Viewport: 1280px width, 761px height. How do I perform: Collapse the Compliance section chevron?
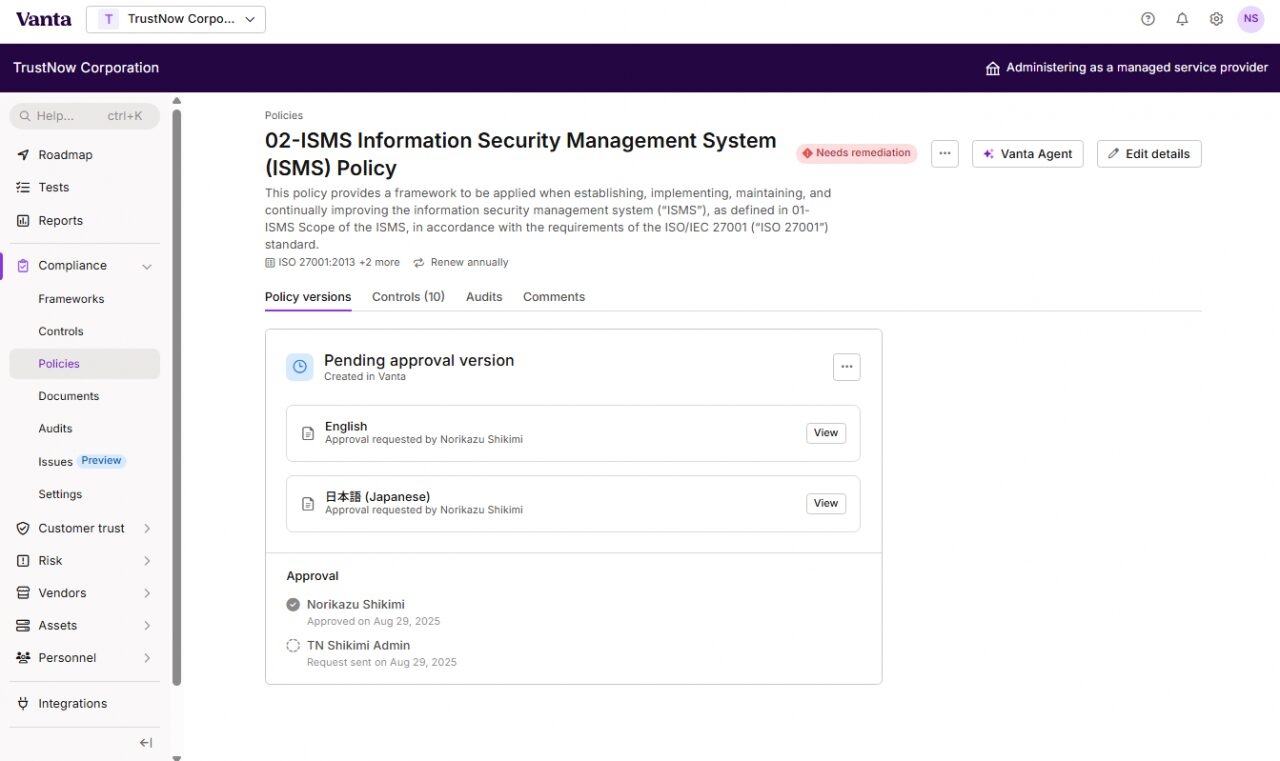pyautogui.click(x=147, y=266)
